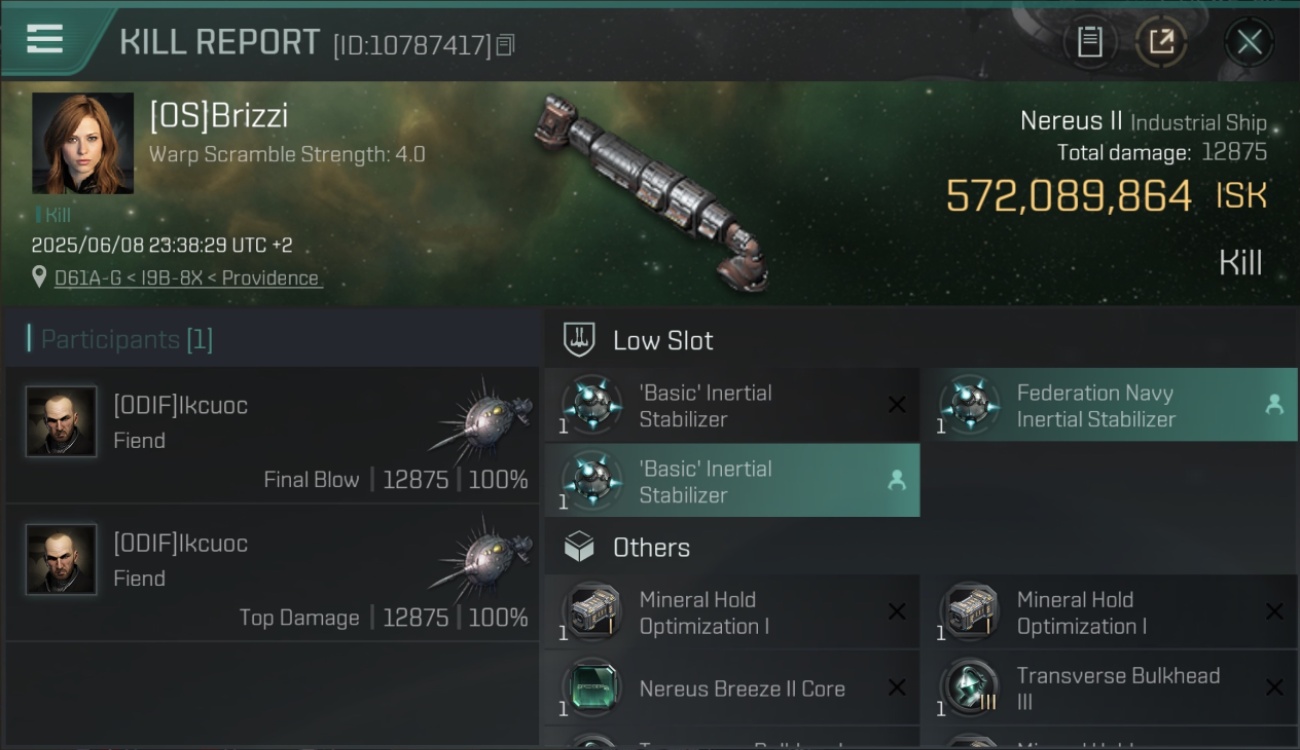Click the Nereus Breeze II Core icon
Viewport: 1300px width, 750px height.
[x=591, y=688]
